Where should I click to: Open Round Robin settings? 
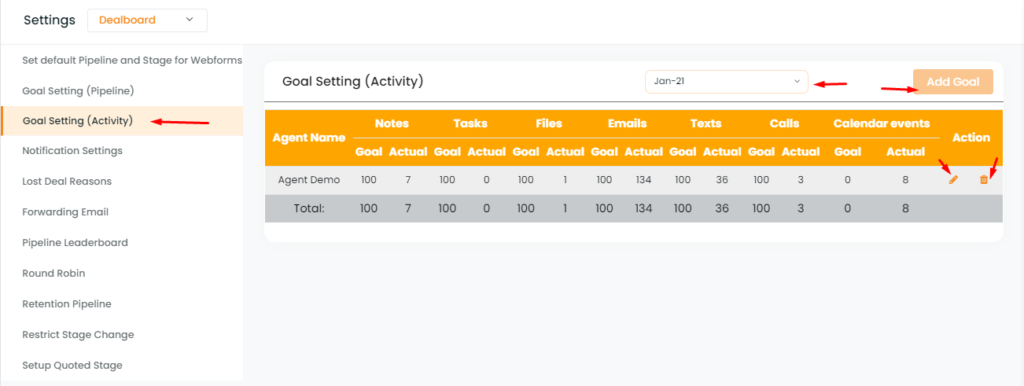tap(54, 273)
